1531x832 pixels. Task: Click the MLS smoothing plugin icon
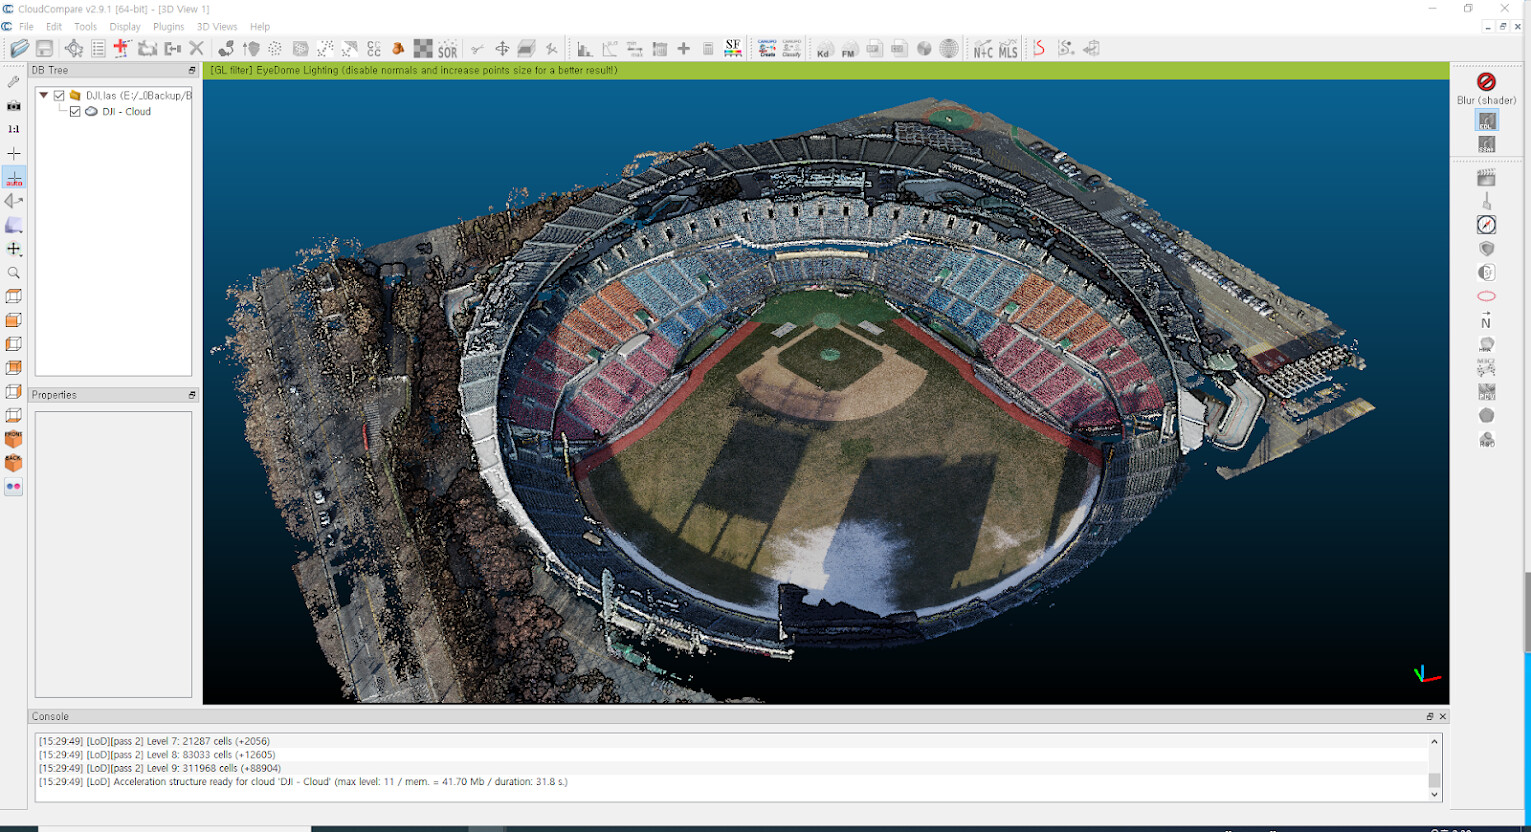pyautogui.click(x=1008, y=48)
